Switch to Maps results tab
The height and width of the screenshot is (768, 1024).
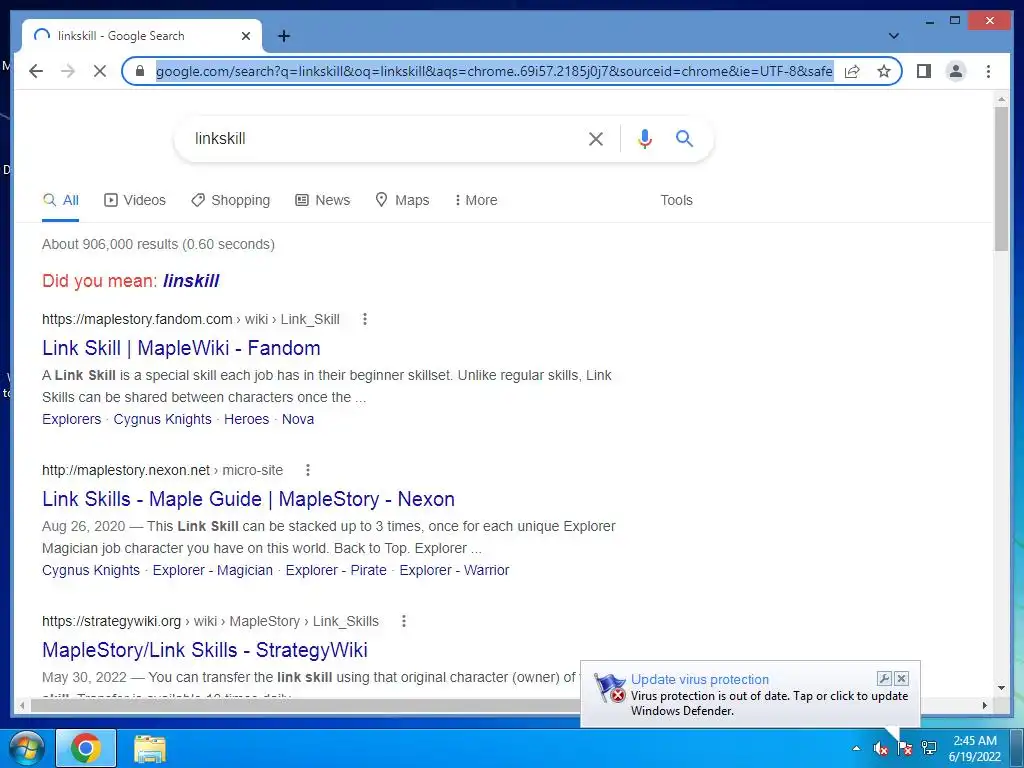tap(402, 200)
